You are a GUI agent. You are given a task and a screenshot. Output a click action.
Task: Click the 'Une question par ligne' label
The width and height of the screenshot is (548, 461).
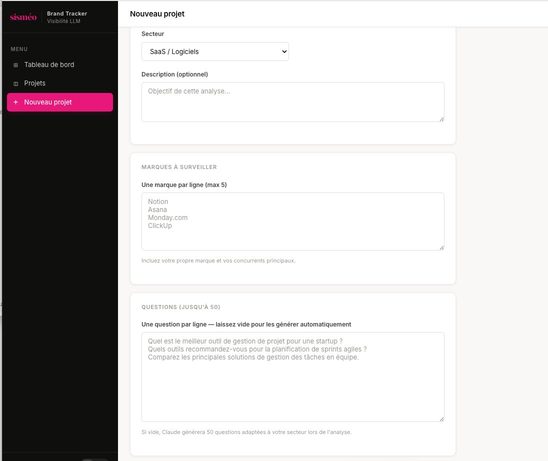pyautogui.click(x=246, y=324)
